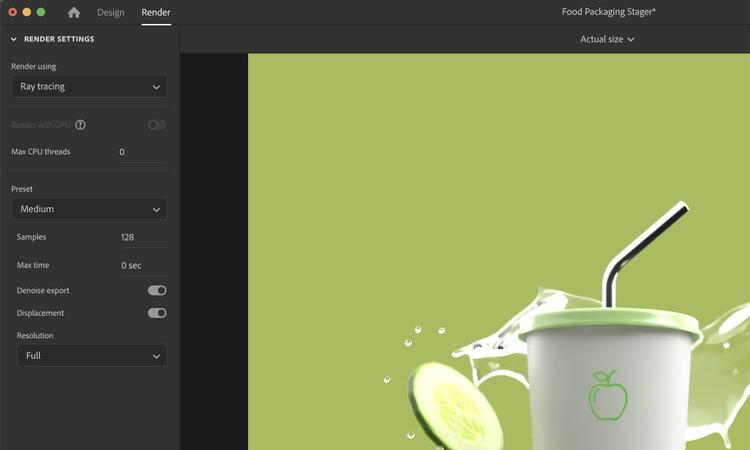This screenshot has height=450, width=750.
Task: Minimize the window with the yellow button
Action: (27, 12)
